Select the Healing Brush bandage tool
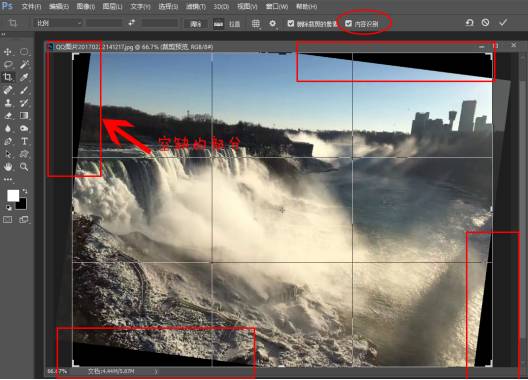Image resolution: width=528 pixels, height=380 pixels. coord(7,90)
